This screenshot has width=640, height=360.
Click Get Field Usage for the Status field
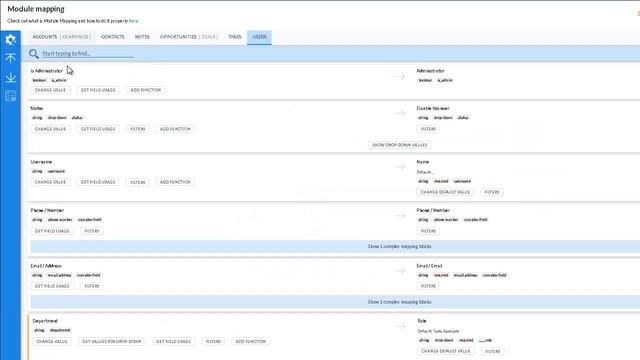[x=98, y=129]
